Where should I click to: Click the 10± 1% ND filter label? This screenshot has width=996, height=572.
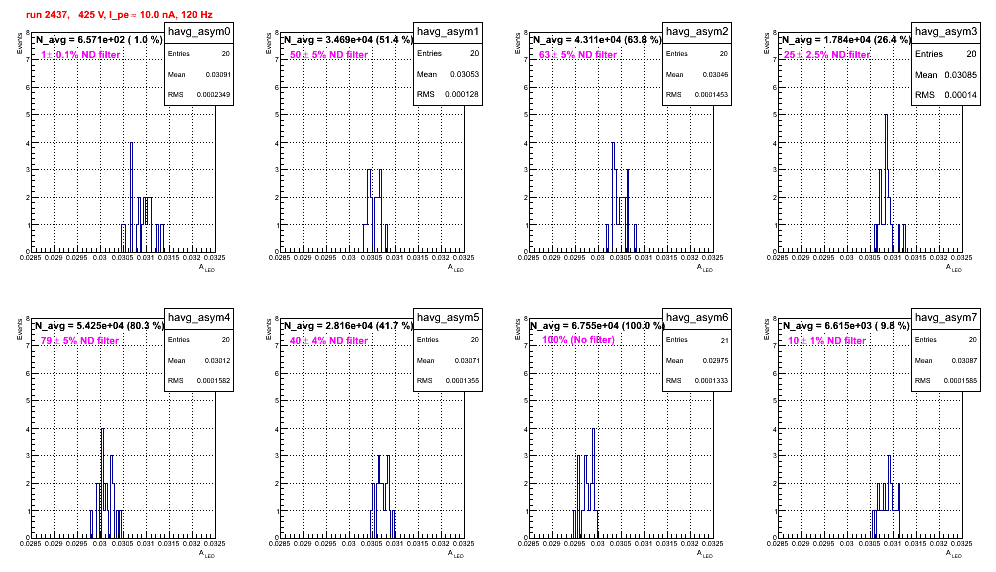click(x=827, y=341)
